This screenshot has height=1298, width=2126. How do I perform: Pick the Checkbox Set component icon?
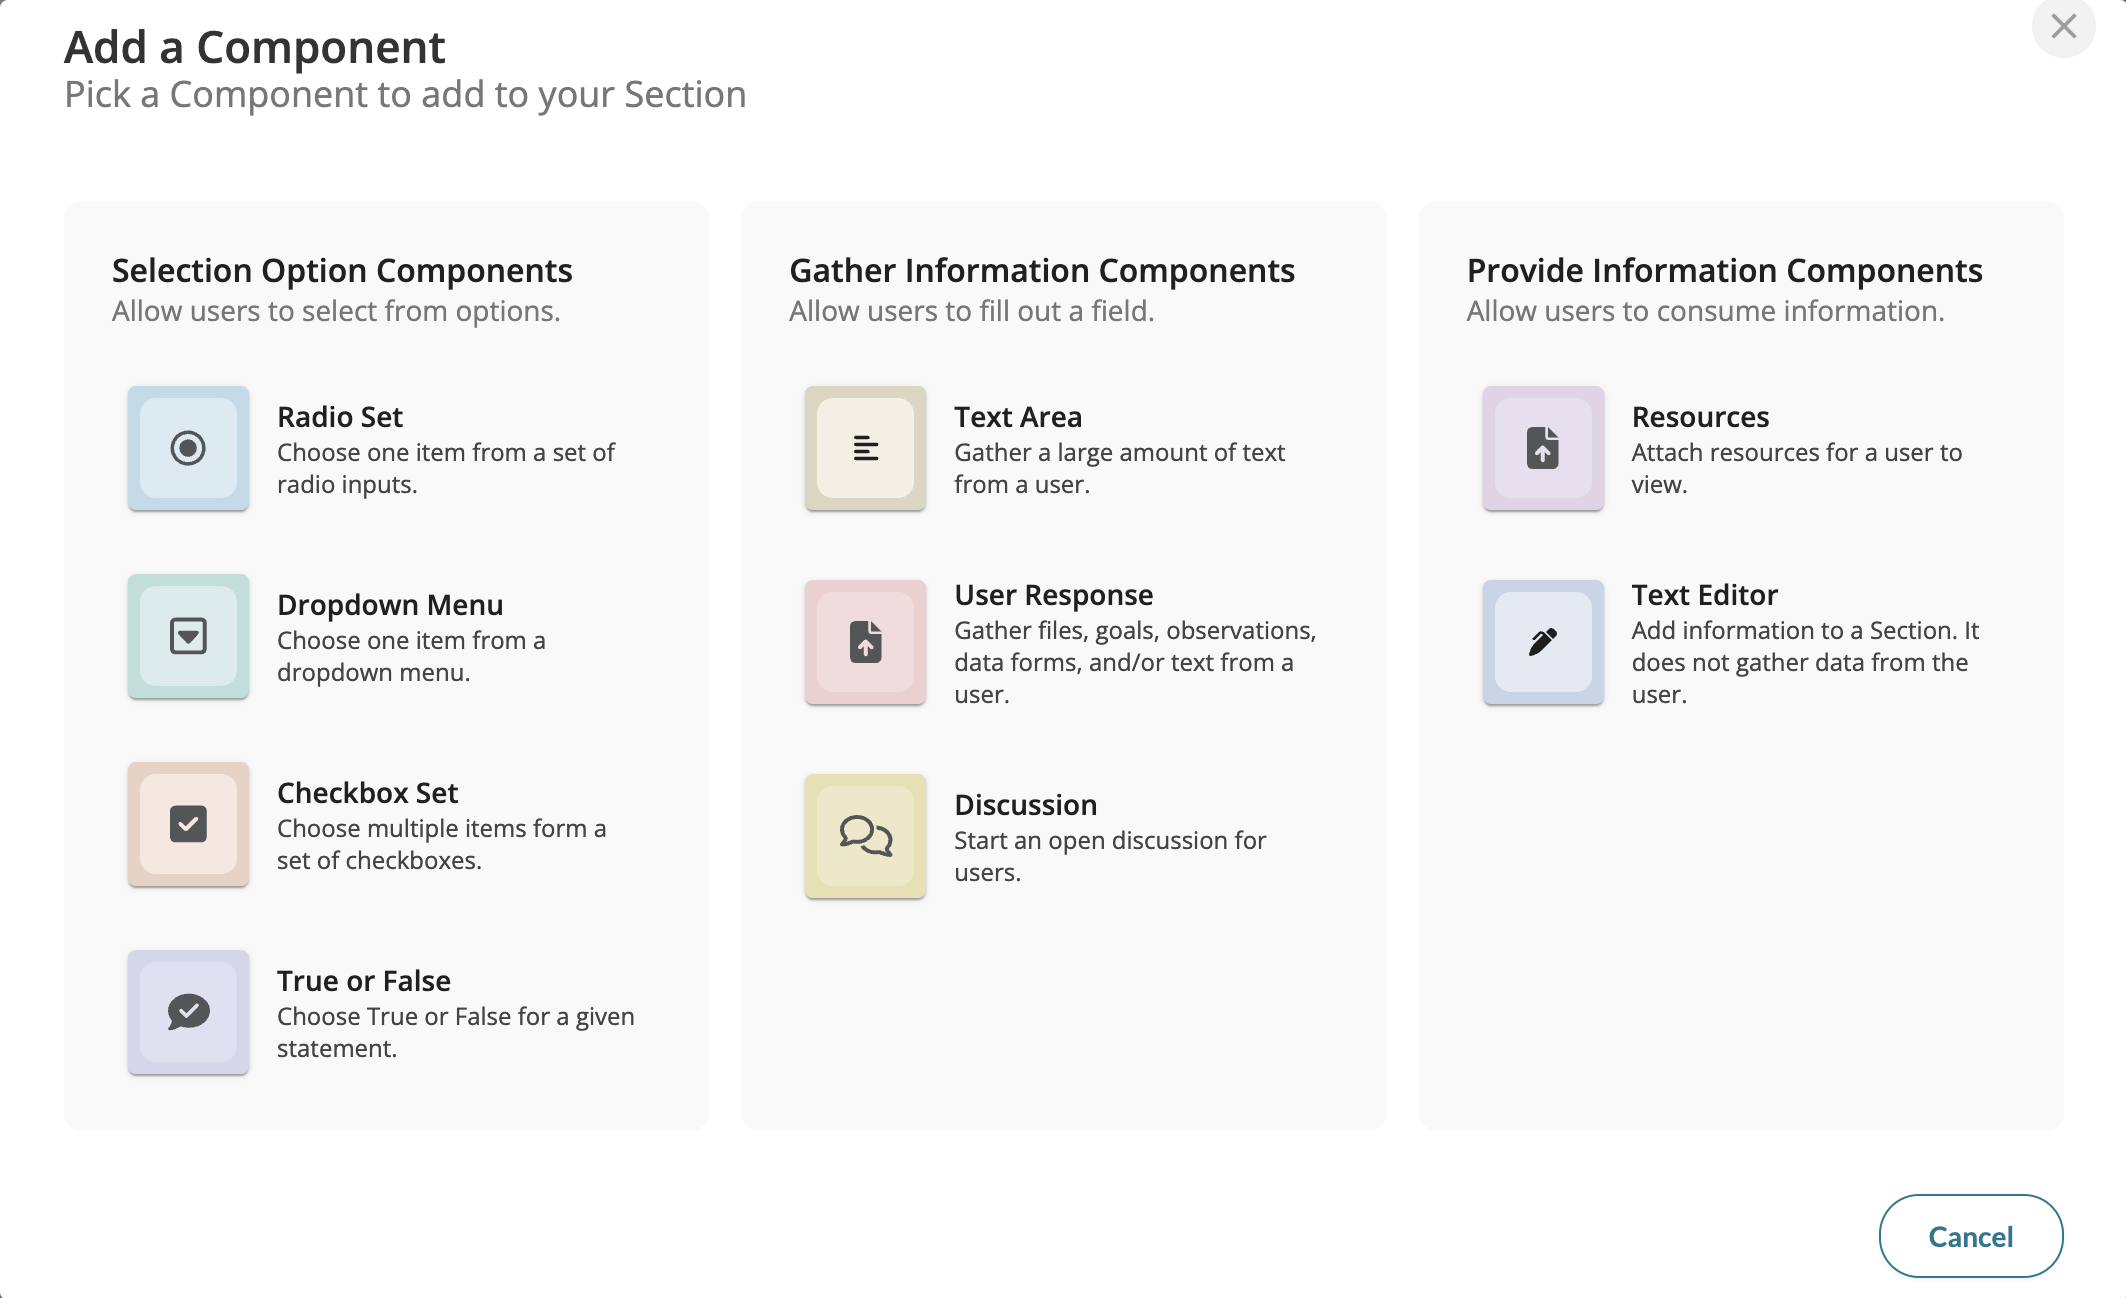click(x=188, y=824)
